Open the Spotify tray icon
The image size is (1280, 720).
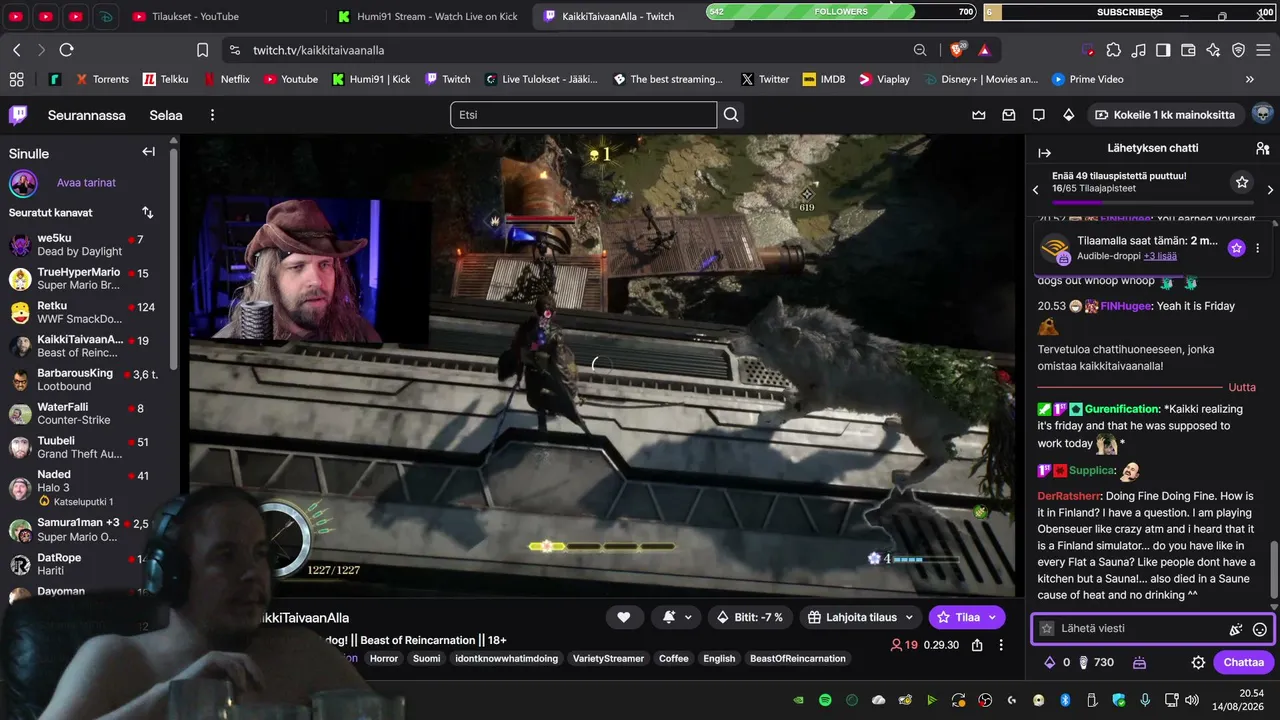825,700
